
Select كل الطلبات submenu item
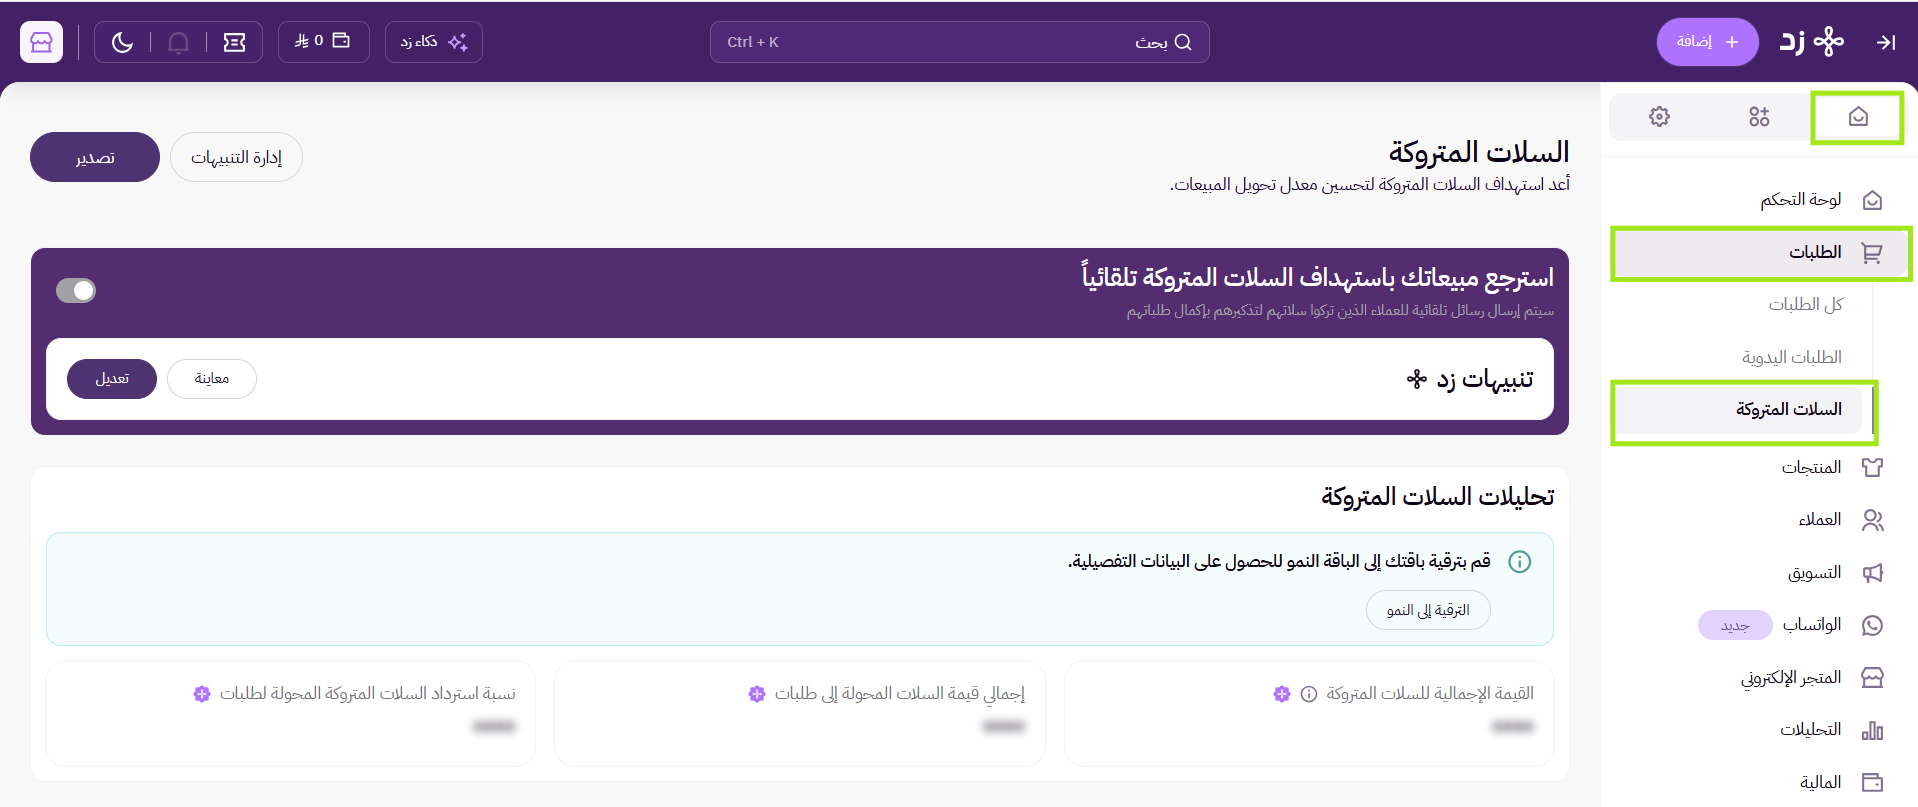pos(1805,304)
